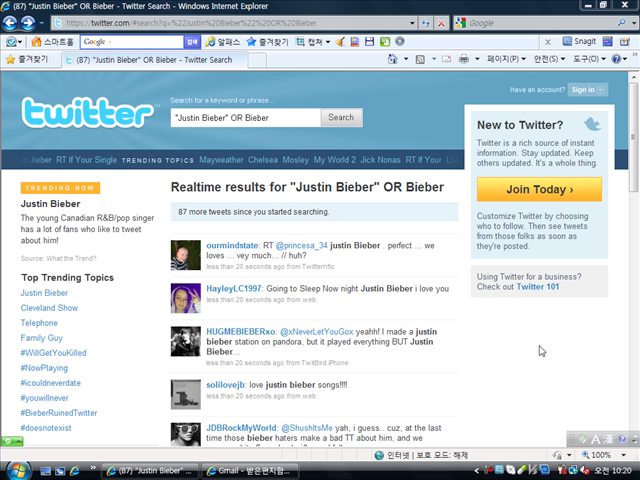Open a new blank tab
Viewport: 640px width, 480px height.
click(x=257, y=60)
